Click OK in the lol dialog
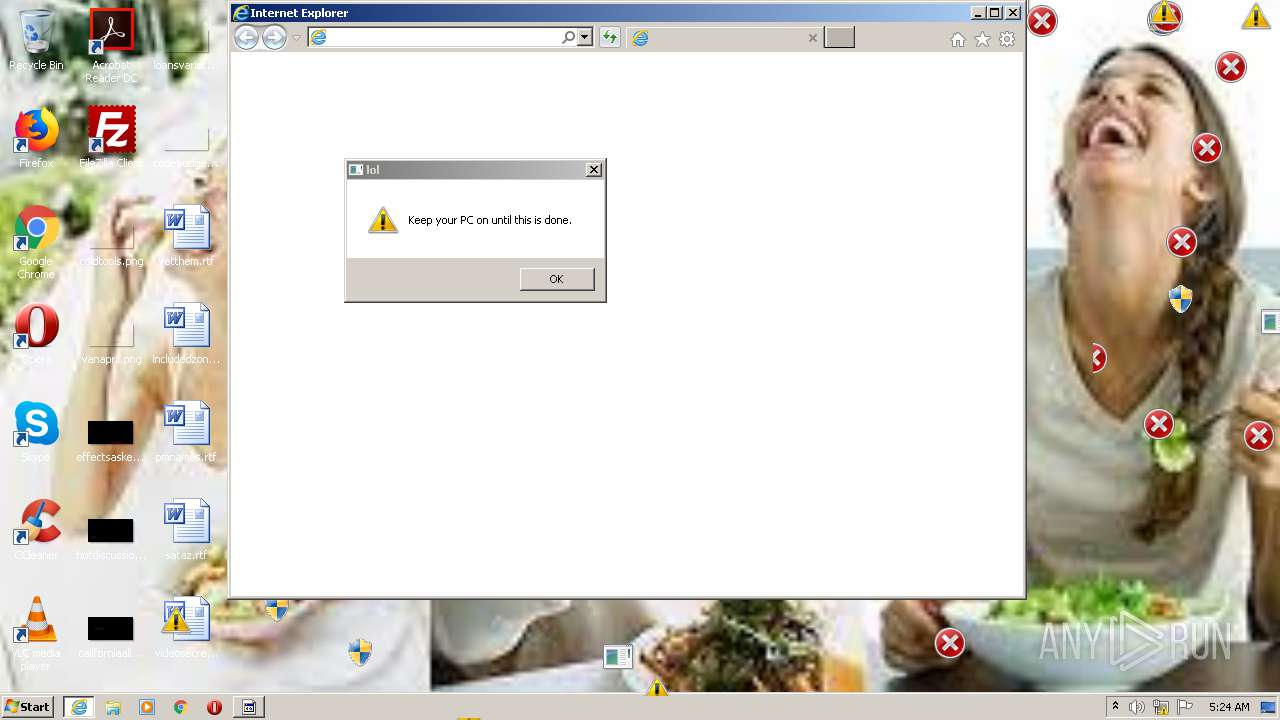Viewport: 1280px width, 720px height. tap(557, 279)
